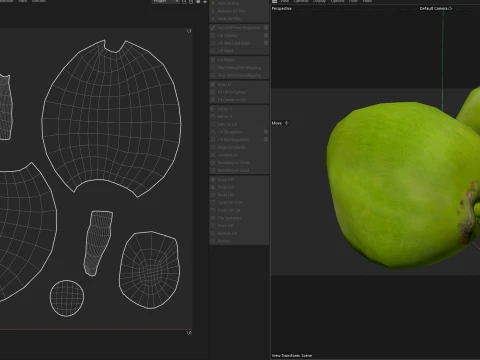This screenshot has width=480, height=360.
Task: Select the large round UV island
Action: pyautogui.click(x=112, y=120)
